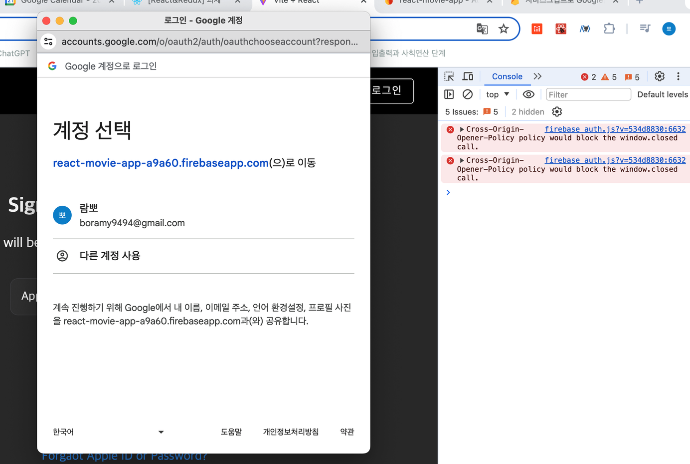Viewport: 690px width, 464px height.
Task: Open the media control playlist icon
Action: pyautogui.click(x=645, y=29)
